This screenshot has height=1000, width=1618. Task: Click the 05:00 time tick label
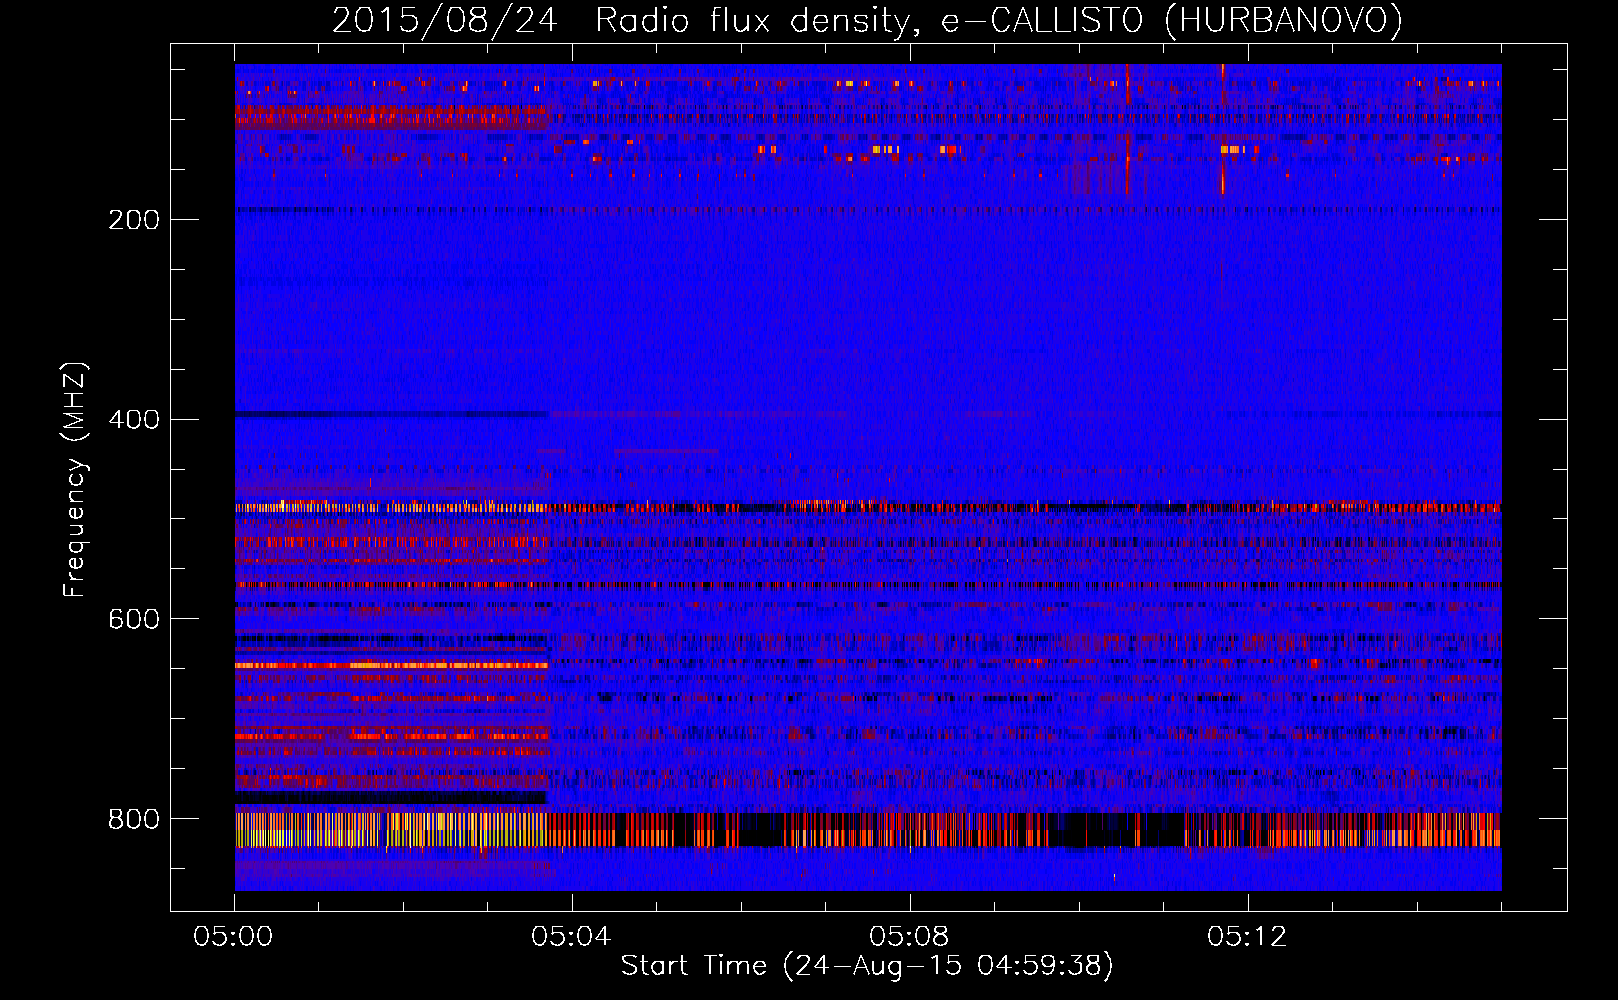(x=234, y=937)
